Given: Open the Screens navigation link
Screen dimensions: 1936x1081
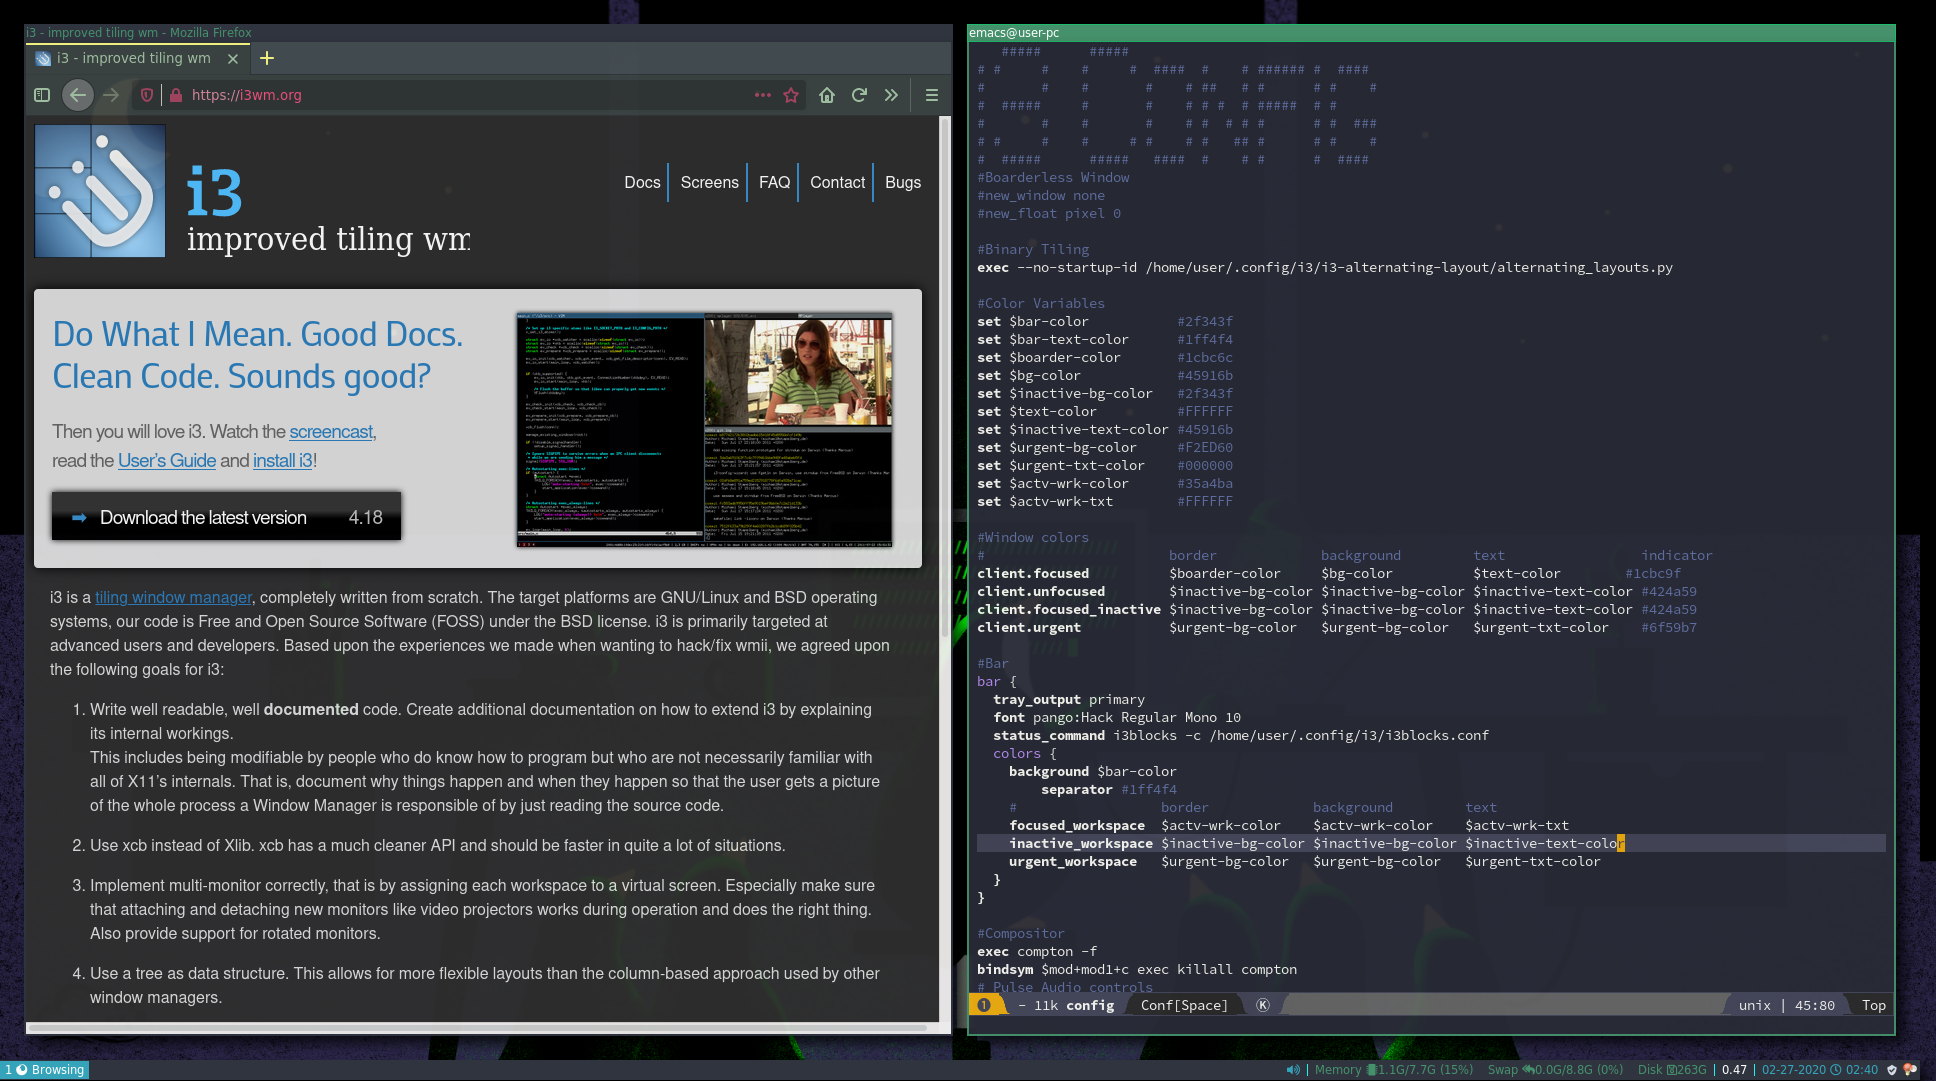Looking at the screenshot, I should tap(710, 182).
